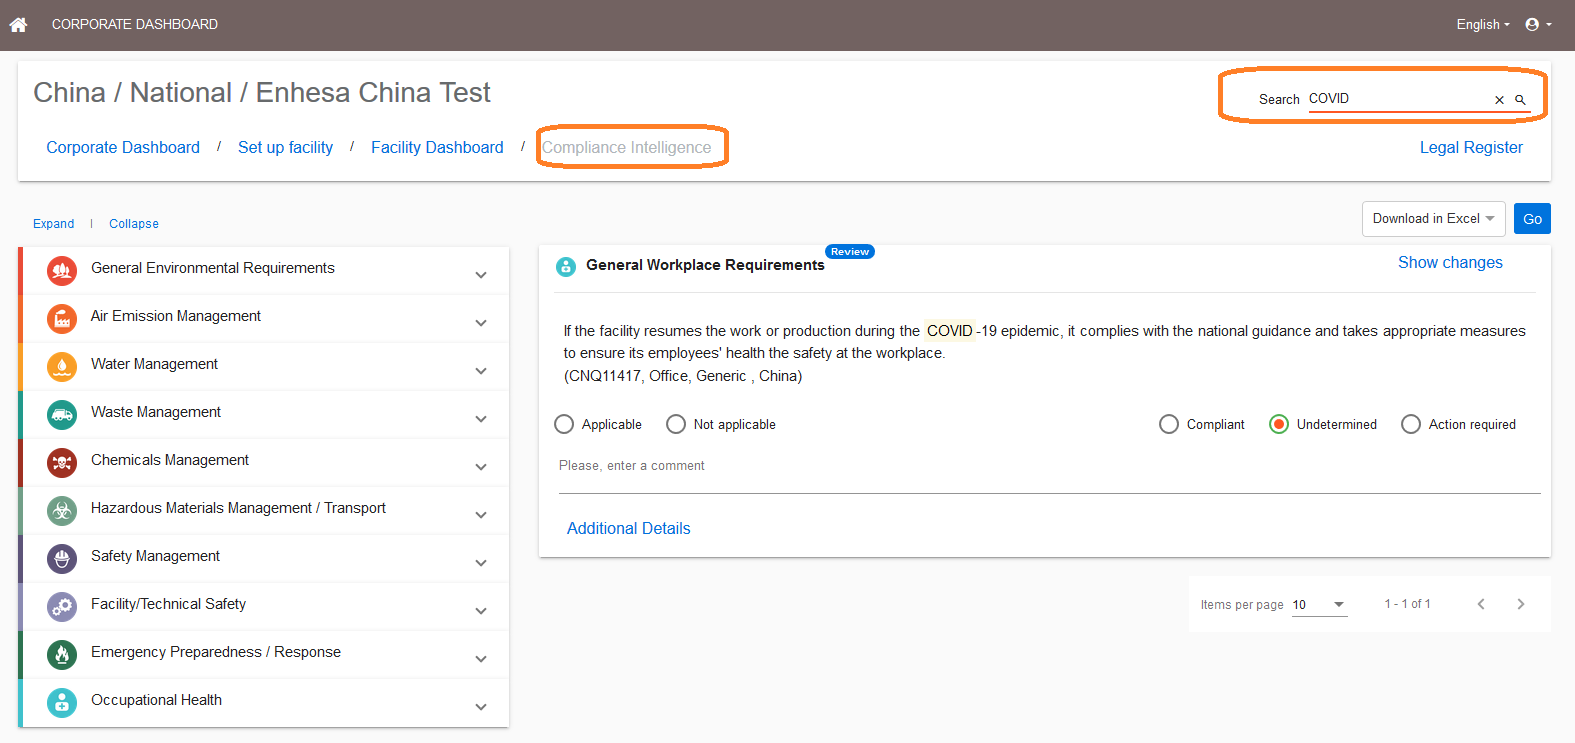Expand General Environmental Requirements chevron

pos(481,274)
